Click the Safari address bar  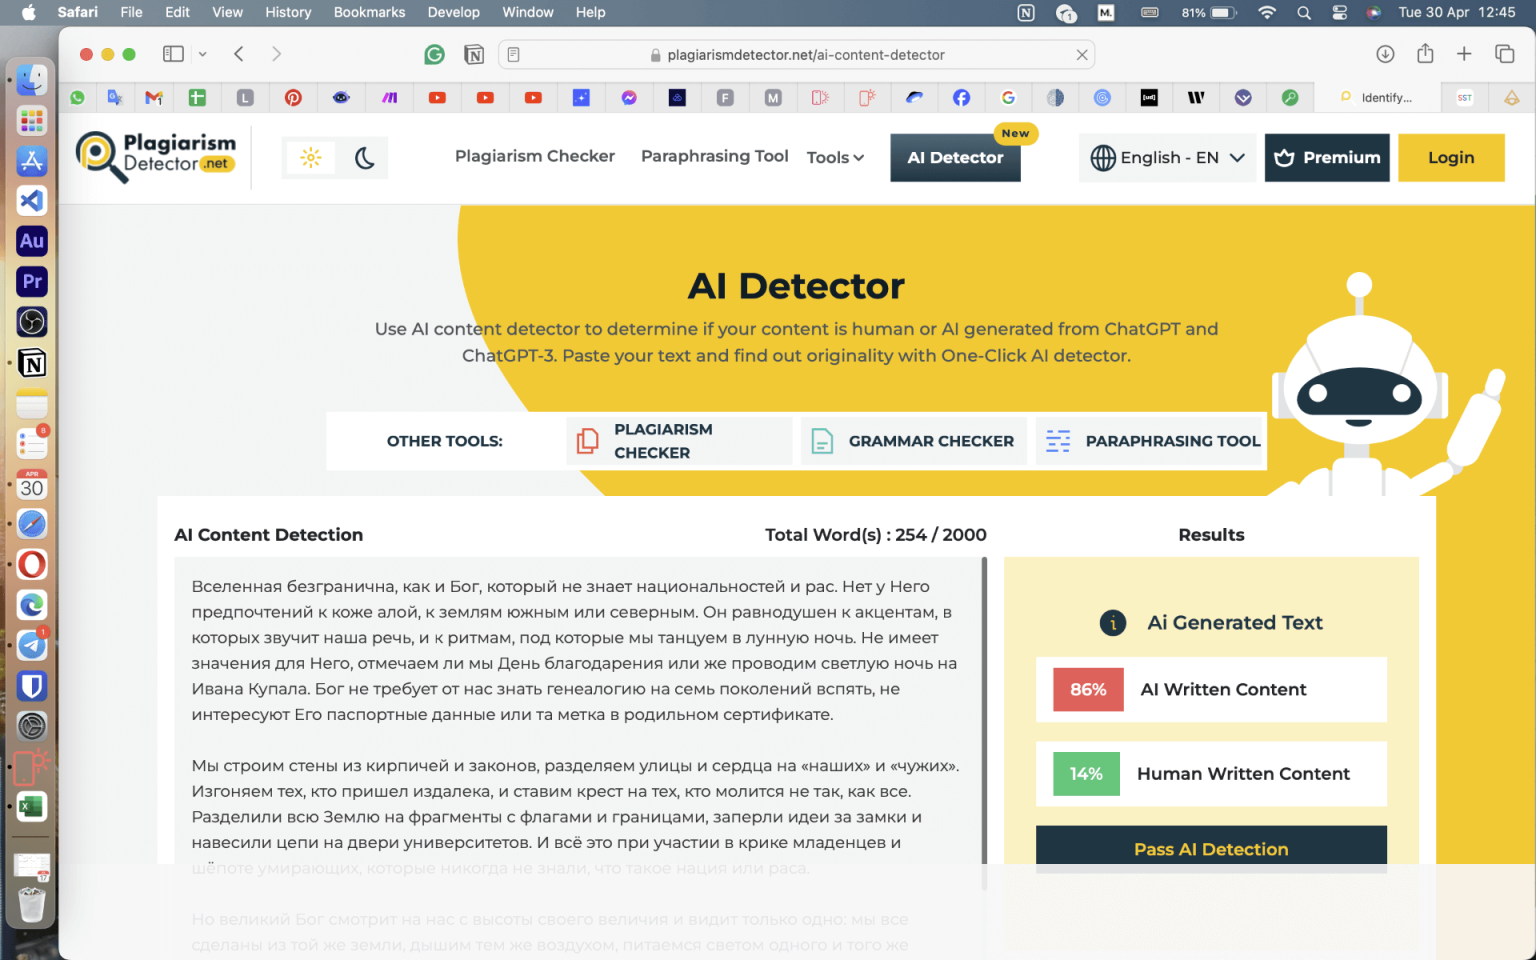[x=796, y=55]
